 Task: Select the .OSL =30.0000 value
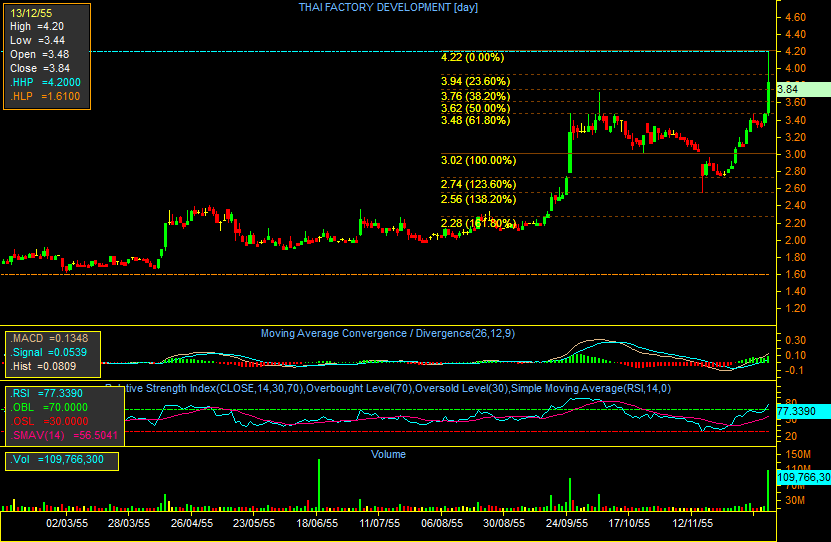[49, 421]
